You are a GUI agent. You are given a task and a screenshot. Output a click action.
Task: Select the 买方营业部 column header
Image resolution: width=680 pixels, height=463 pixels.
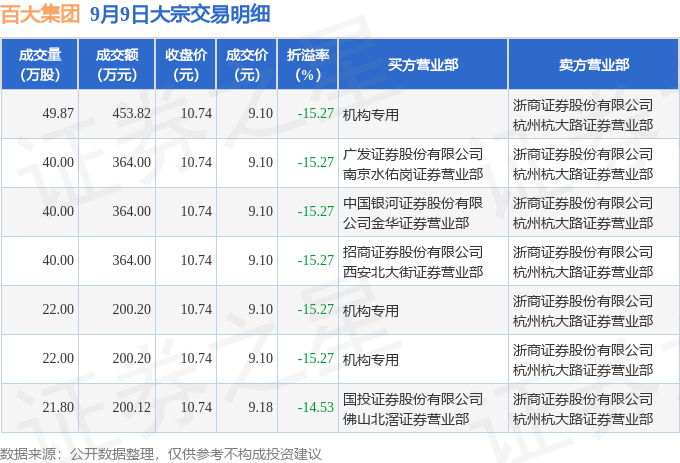tap(423, 65)
